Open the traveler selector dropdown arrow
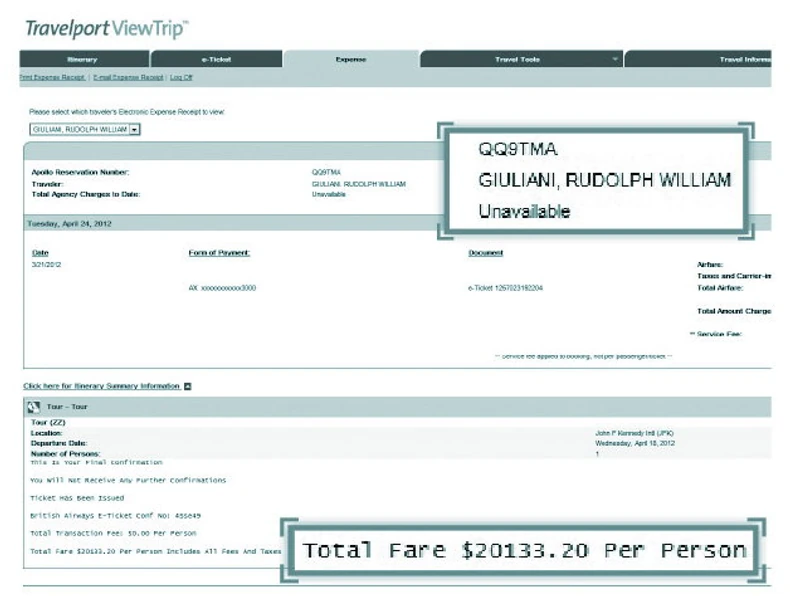 (x=135, y=130)
